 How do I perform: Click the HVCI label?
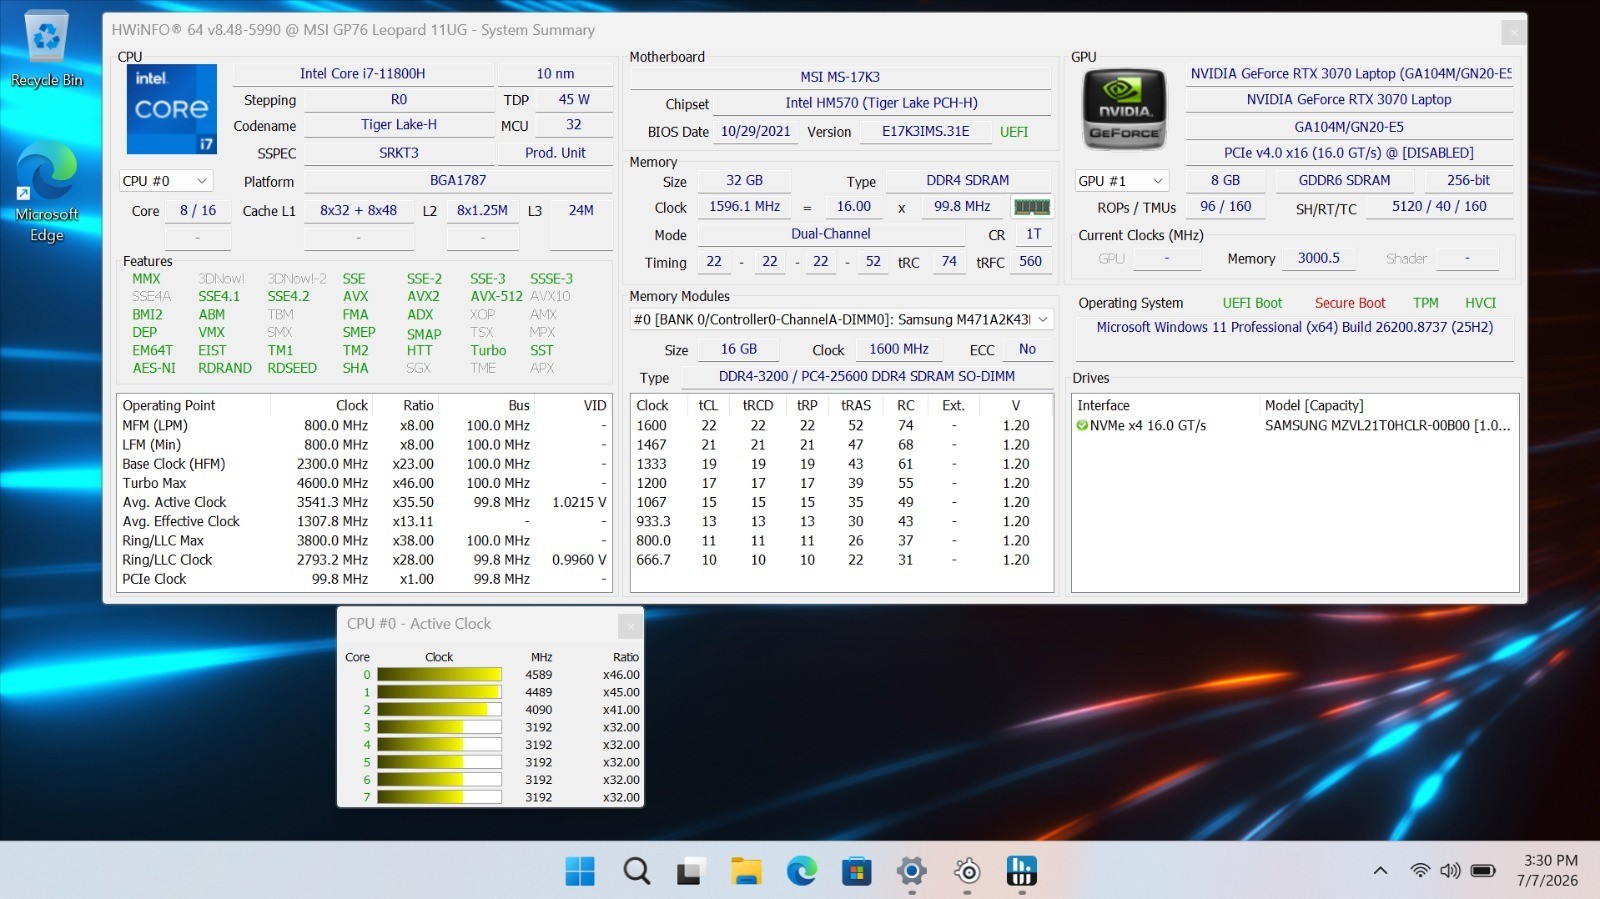pyautogui.click(x=1481, y=303)
